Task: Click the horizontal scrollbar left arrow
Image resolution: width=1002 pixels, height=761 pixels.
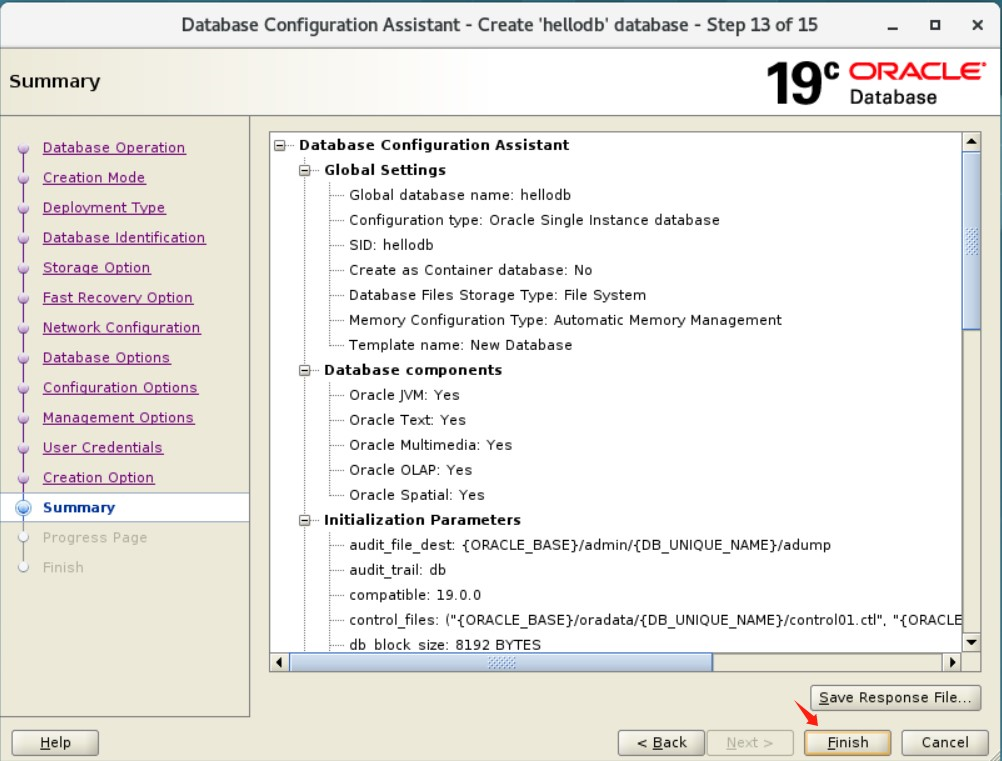Action: pyautogui.click(x=279, y=662)
